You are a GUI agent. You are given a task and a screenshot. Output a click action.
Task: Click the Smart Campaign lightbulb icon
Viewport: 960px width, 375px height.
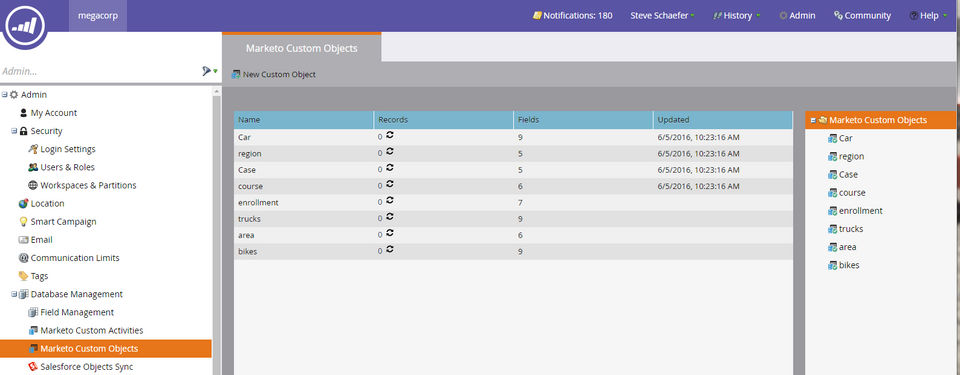(23, 222)
